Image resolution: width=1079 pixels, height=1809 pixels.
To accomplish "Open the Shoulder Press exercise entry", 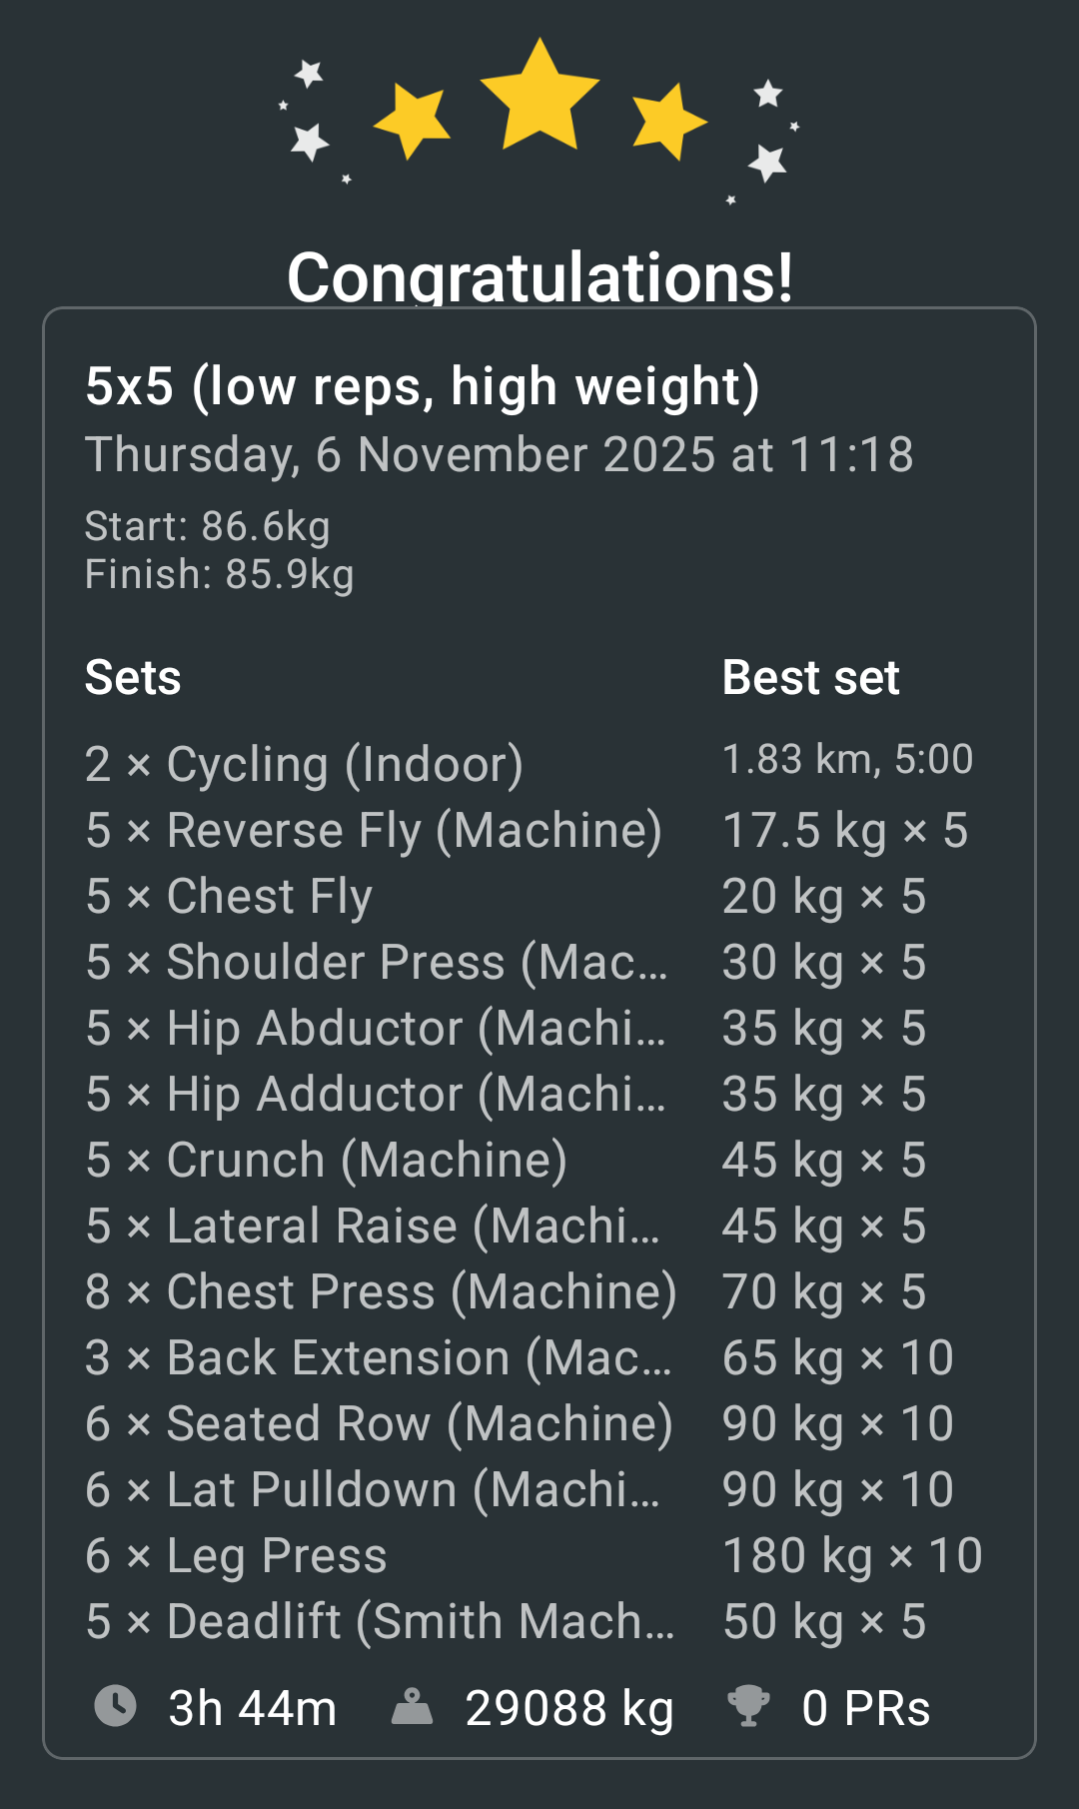I will (376, 962).
